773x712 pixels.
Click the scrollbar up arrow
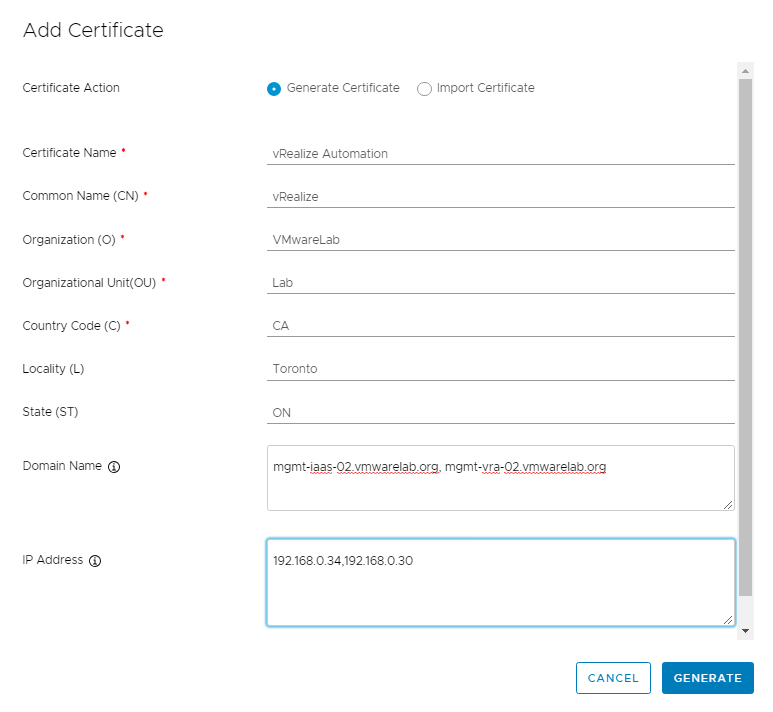[x=745, y=70]
